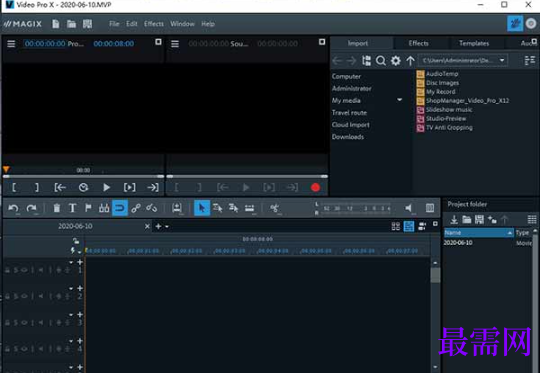Image resolution: width=550 pixels, height=373 pixels.
Task: Sort project folder by Name column
Action: pyautogui.click(x=478, y=233)
